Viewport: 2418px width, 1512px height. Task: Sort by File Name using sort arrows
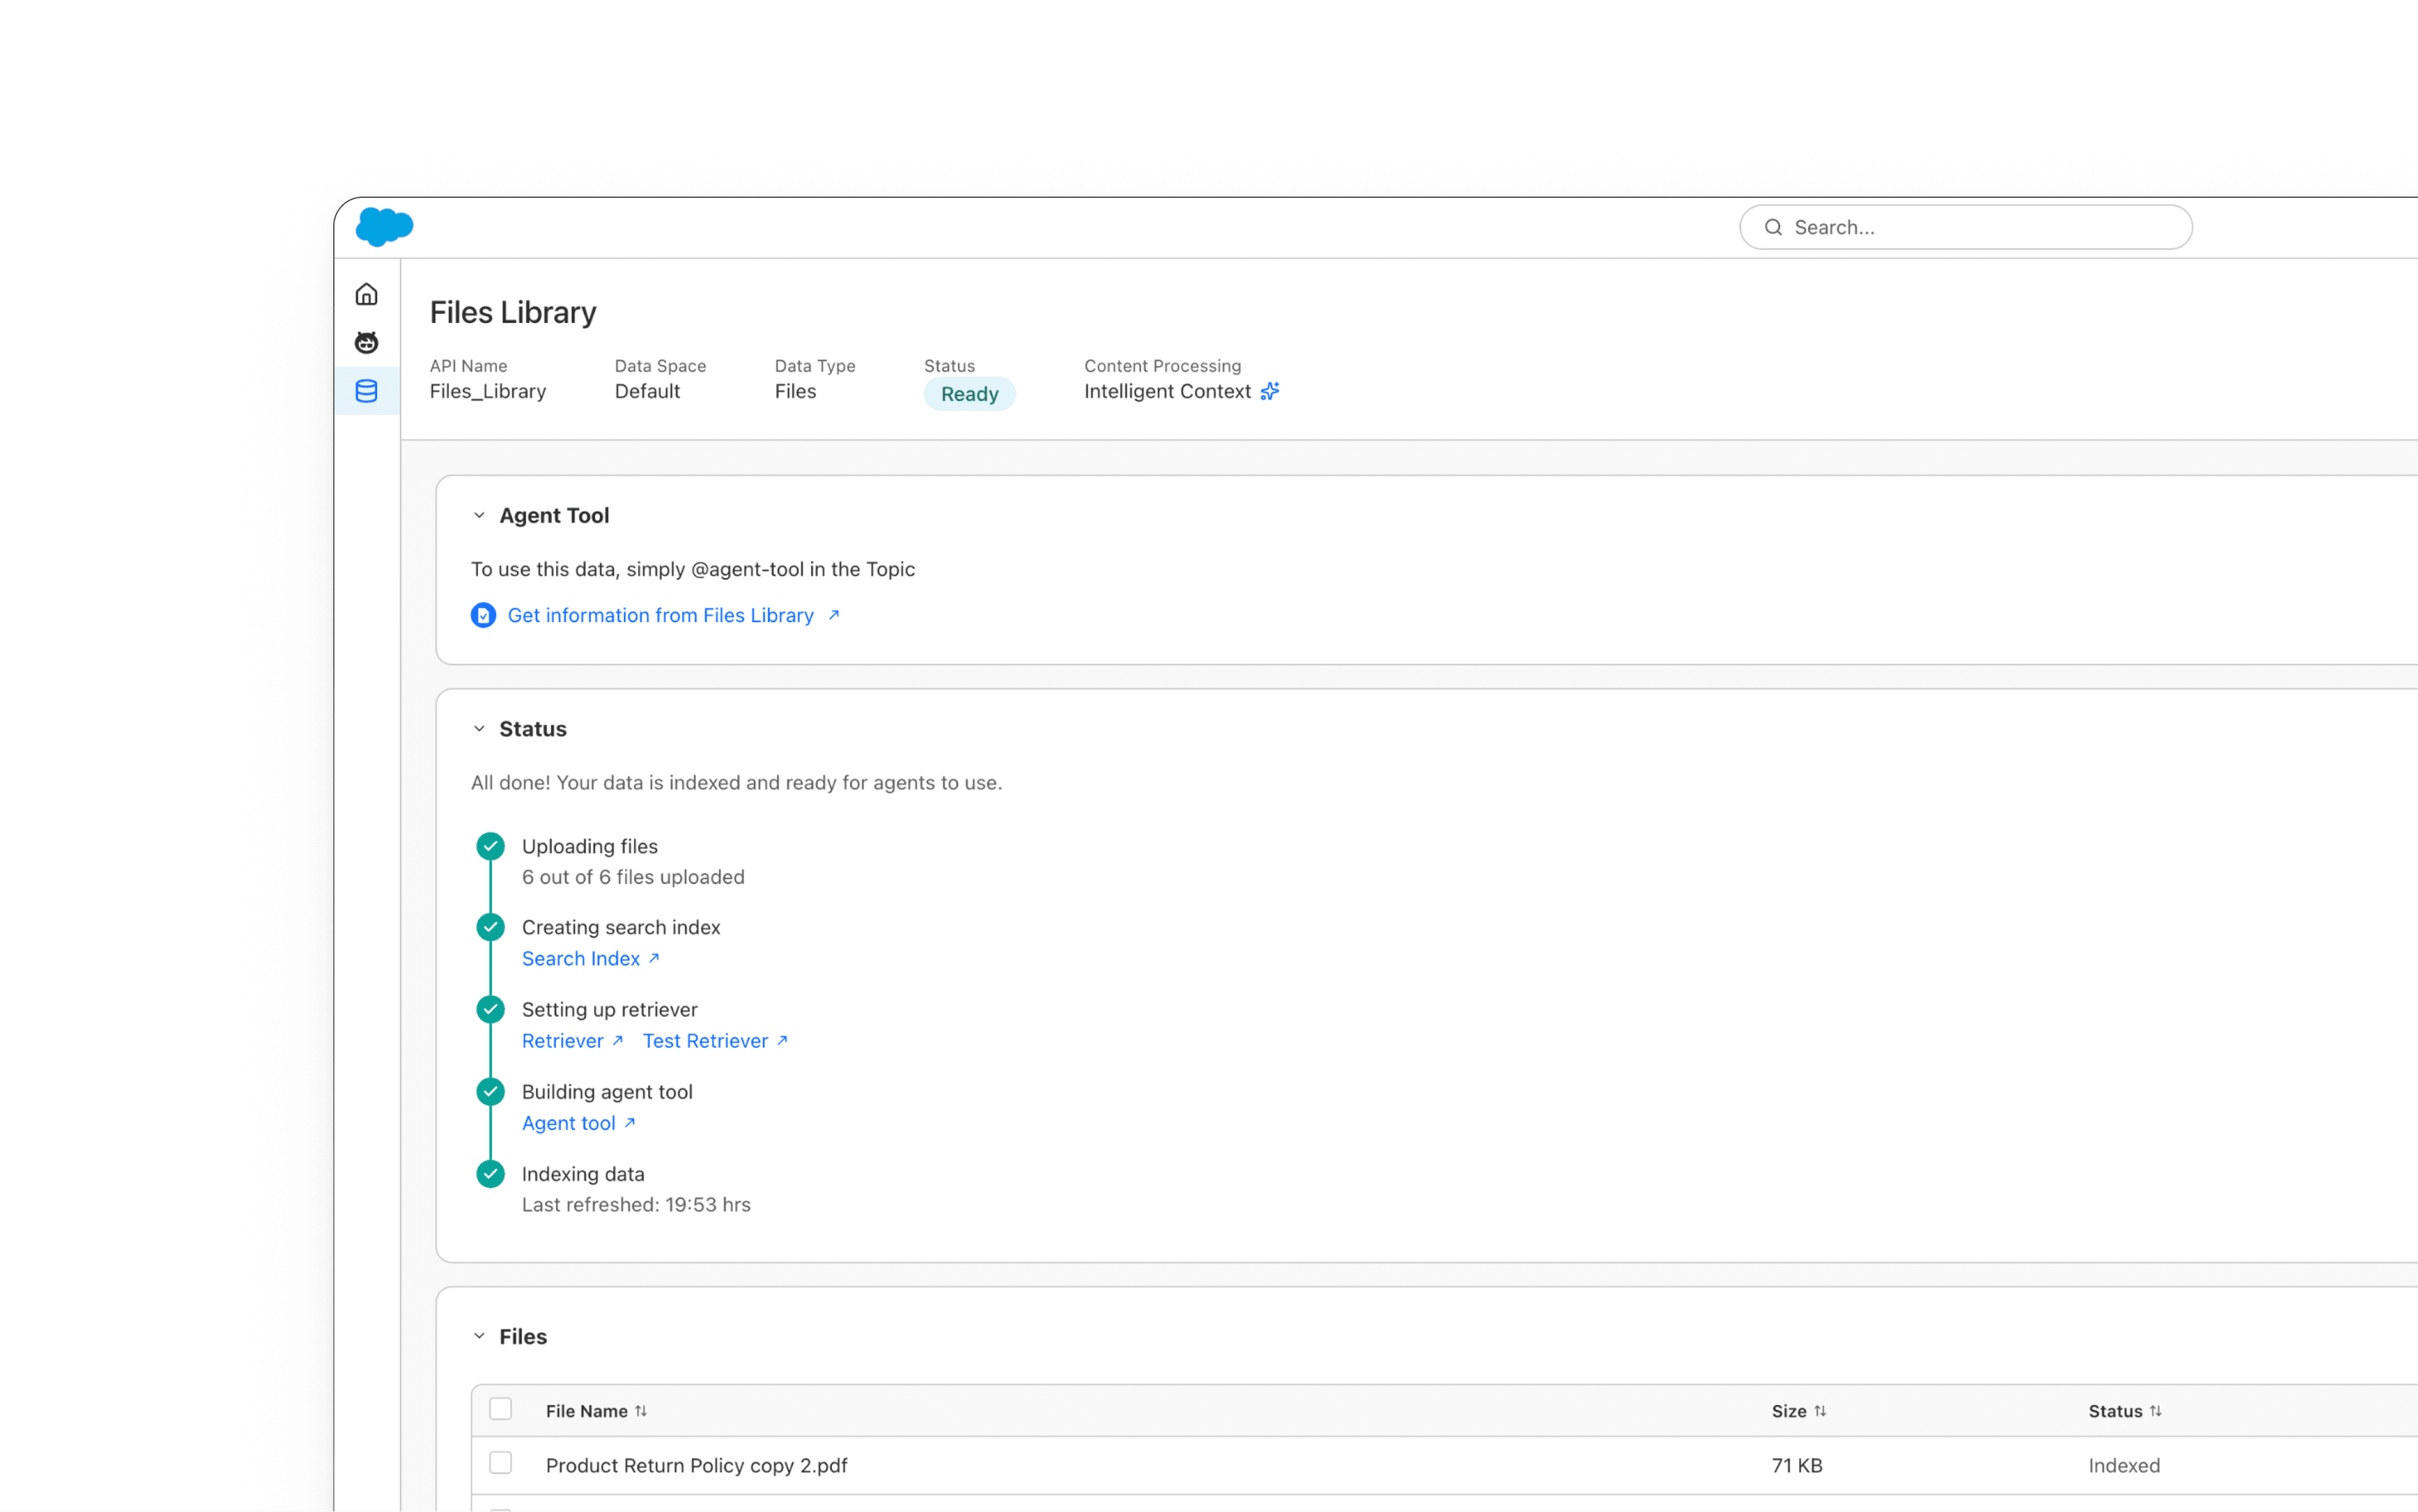click(x=641, y=1411)
